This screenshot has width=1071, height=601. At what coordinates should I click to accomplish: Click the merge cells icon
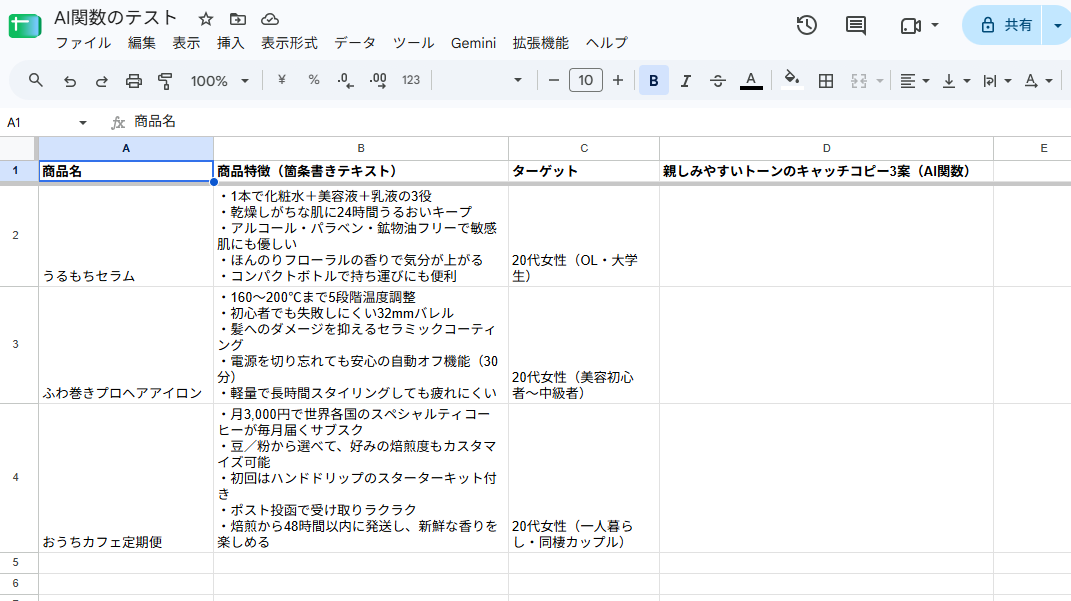pyautogui.click(x=859, y=81)
